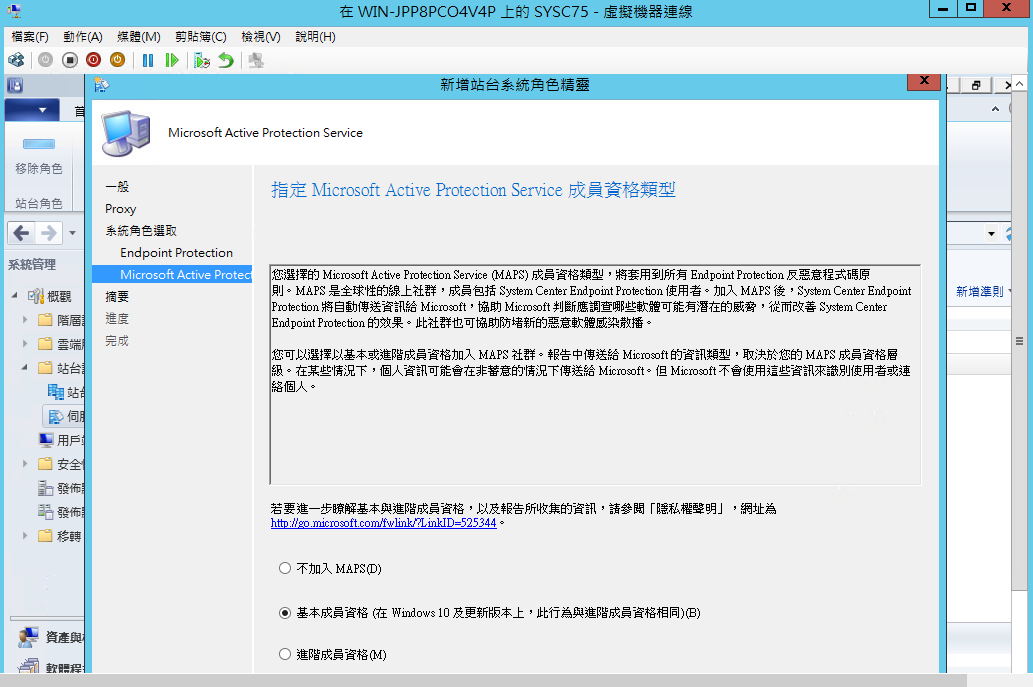
Task: Select Microsoft Active Protection Service step
Action: click(x=172, y=275)
